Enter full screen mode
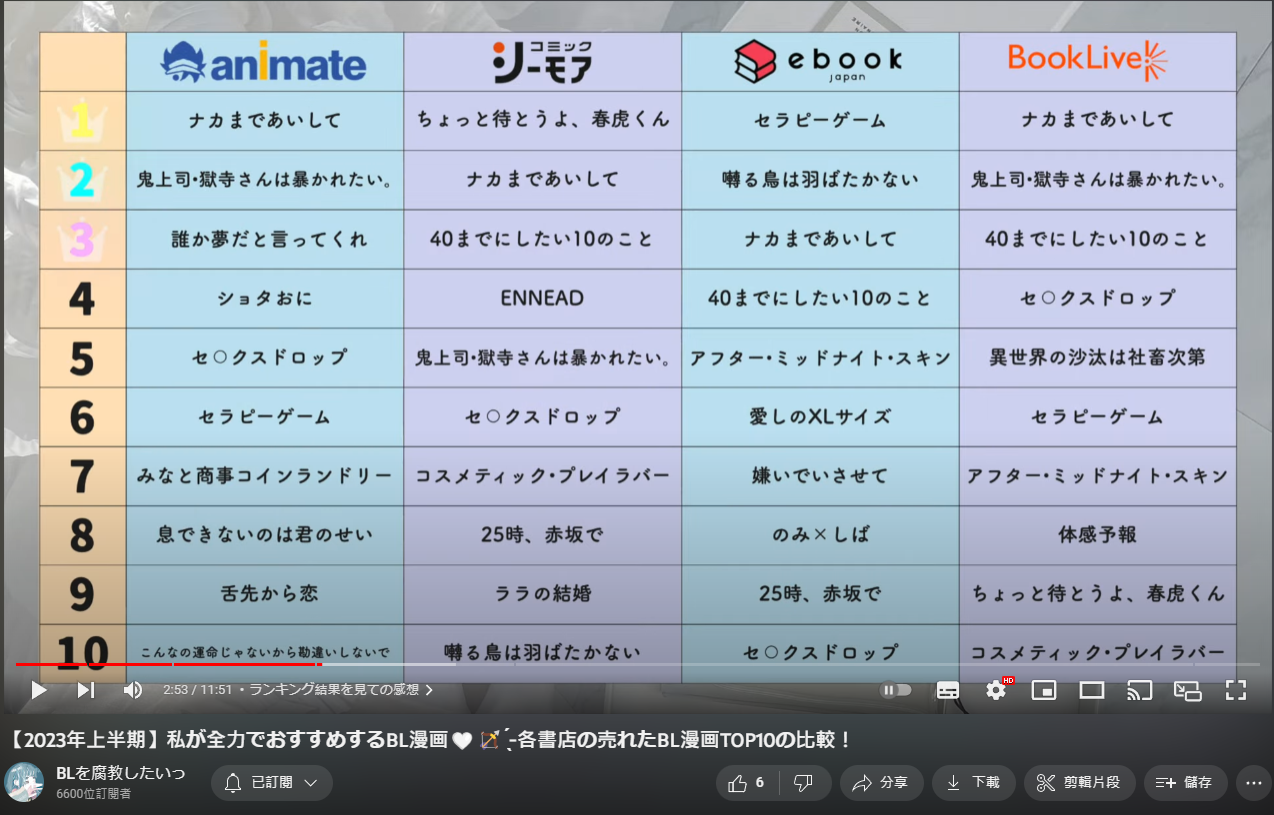This screenshot has width=1274, height=815. 1236,690
